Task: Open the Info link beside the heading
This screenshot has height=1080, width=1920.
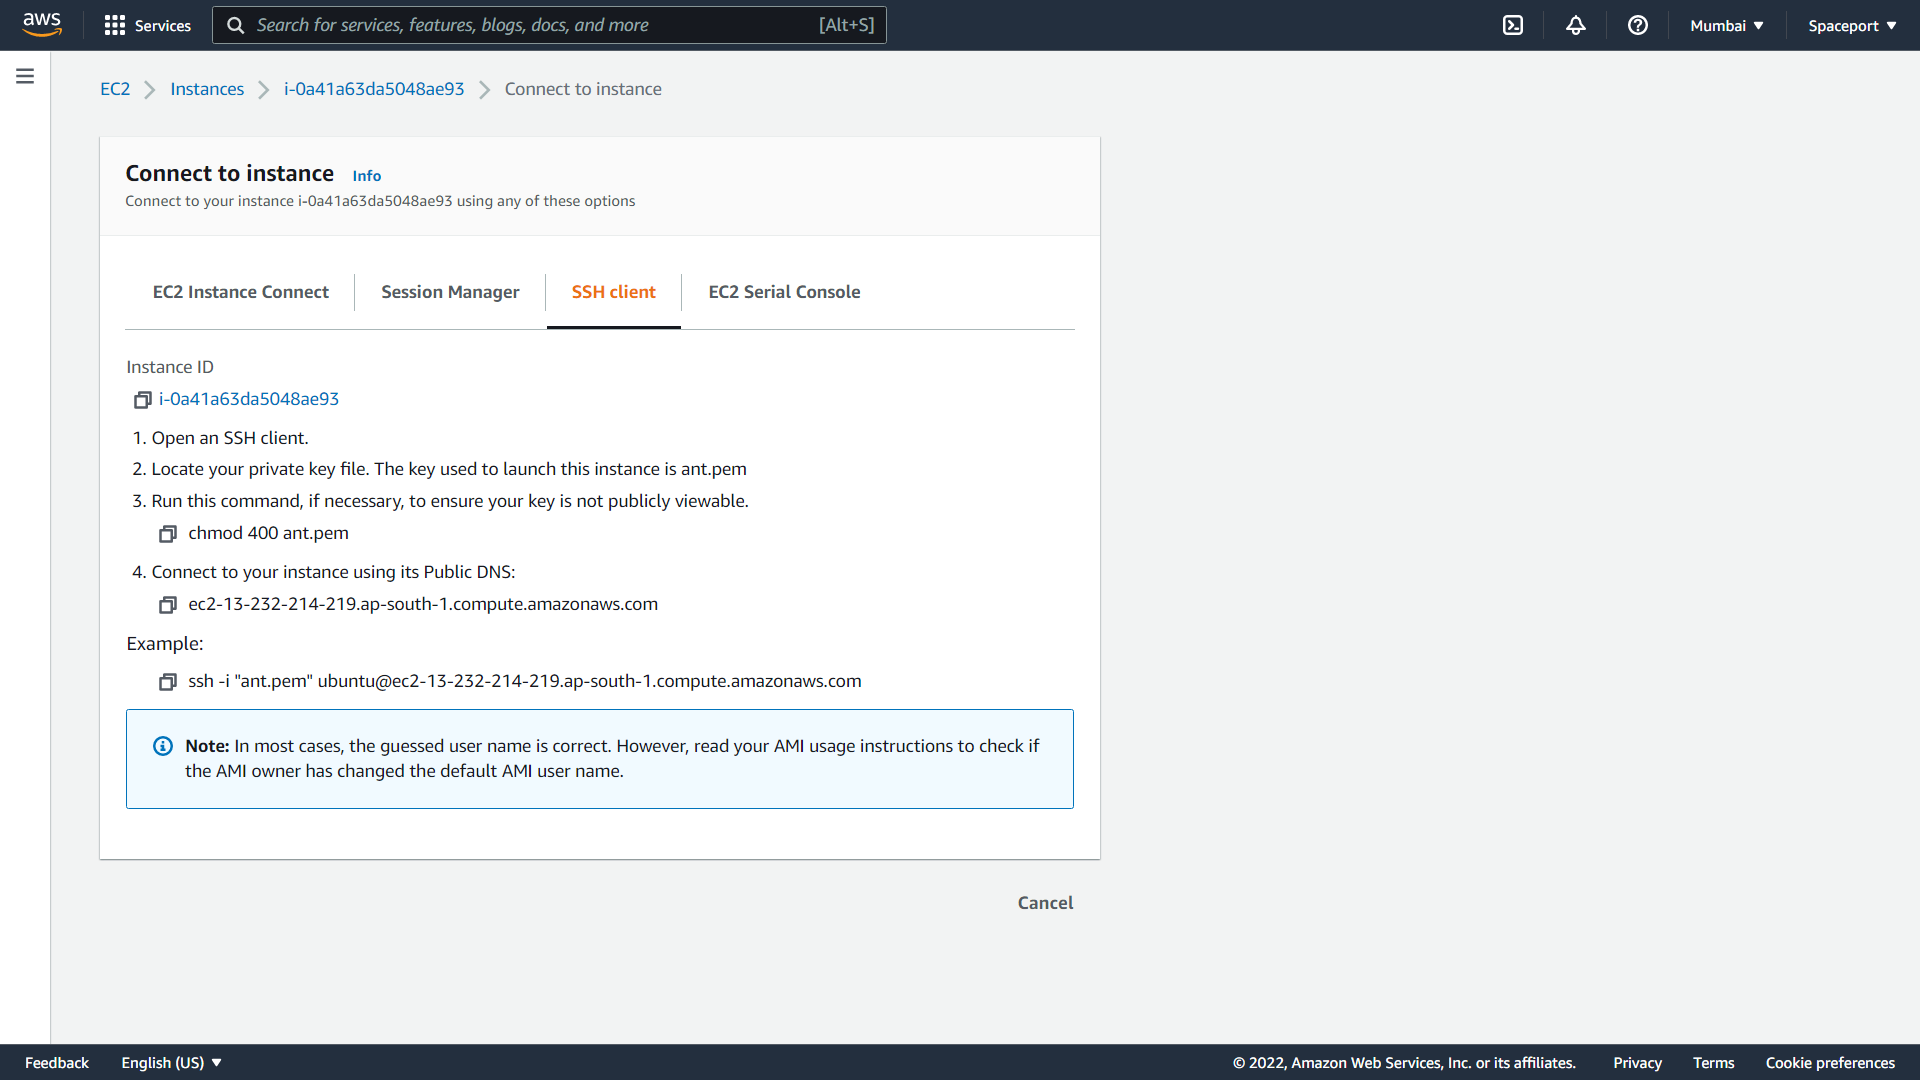Action: (366, 176)
